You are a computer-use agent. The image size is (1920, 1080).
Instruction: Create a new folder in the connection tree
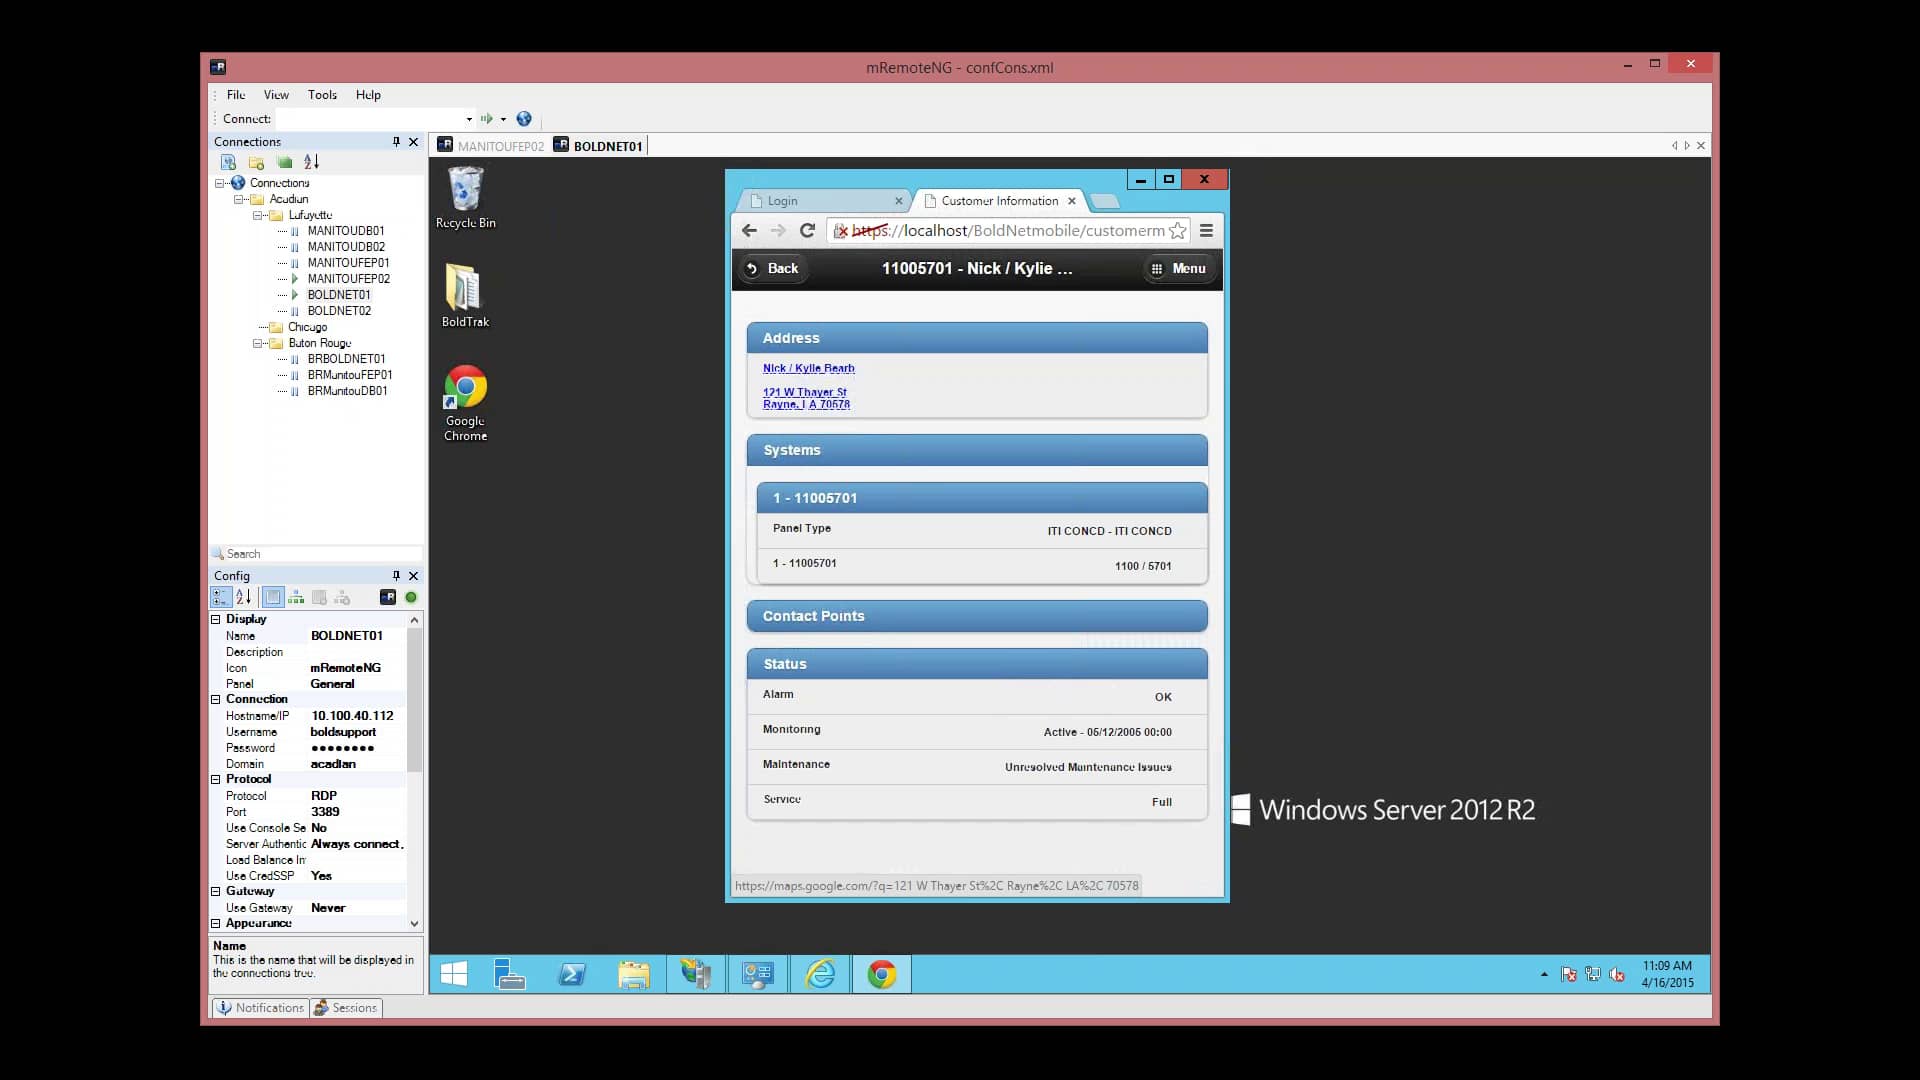[x=256, y=162]
